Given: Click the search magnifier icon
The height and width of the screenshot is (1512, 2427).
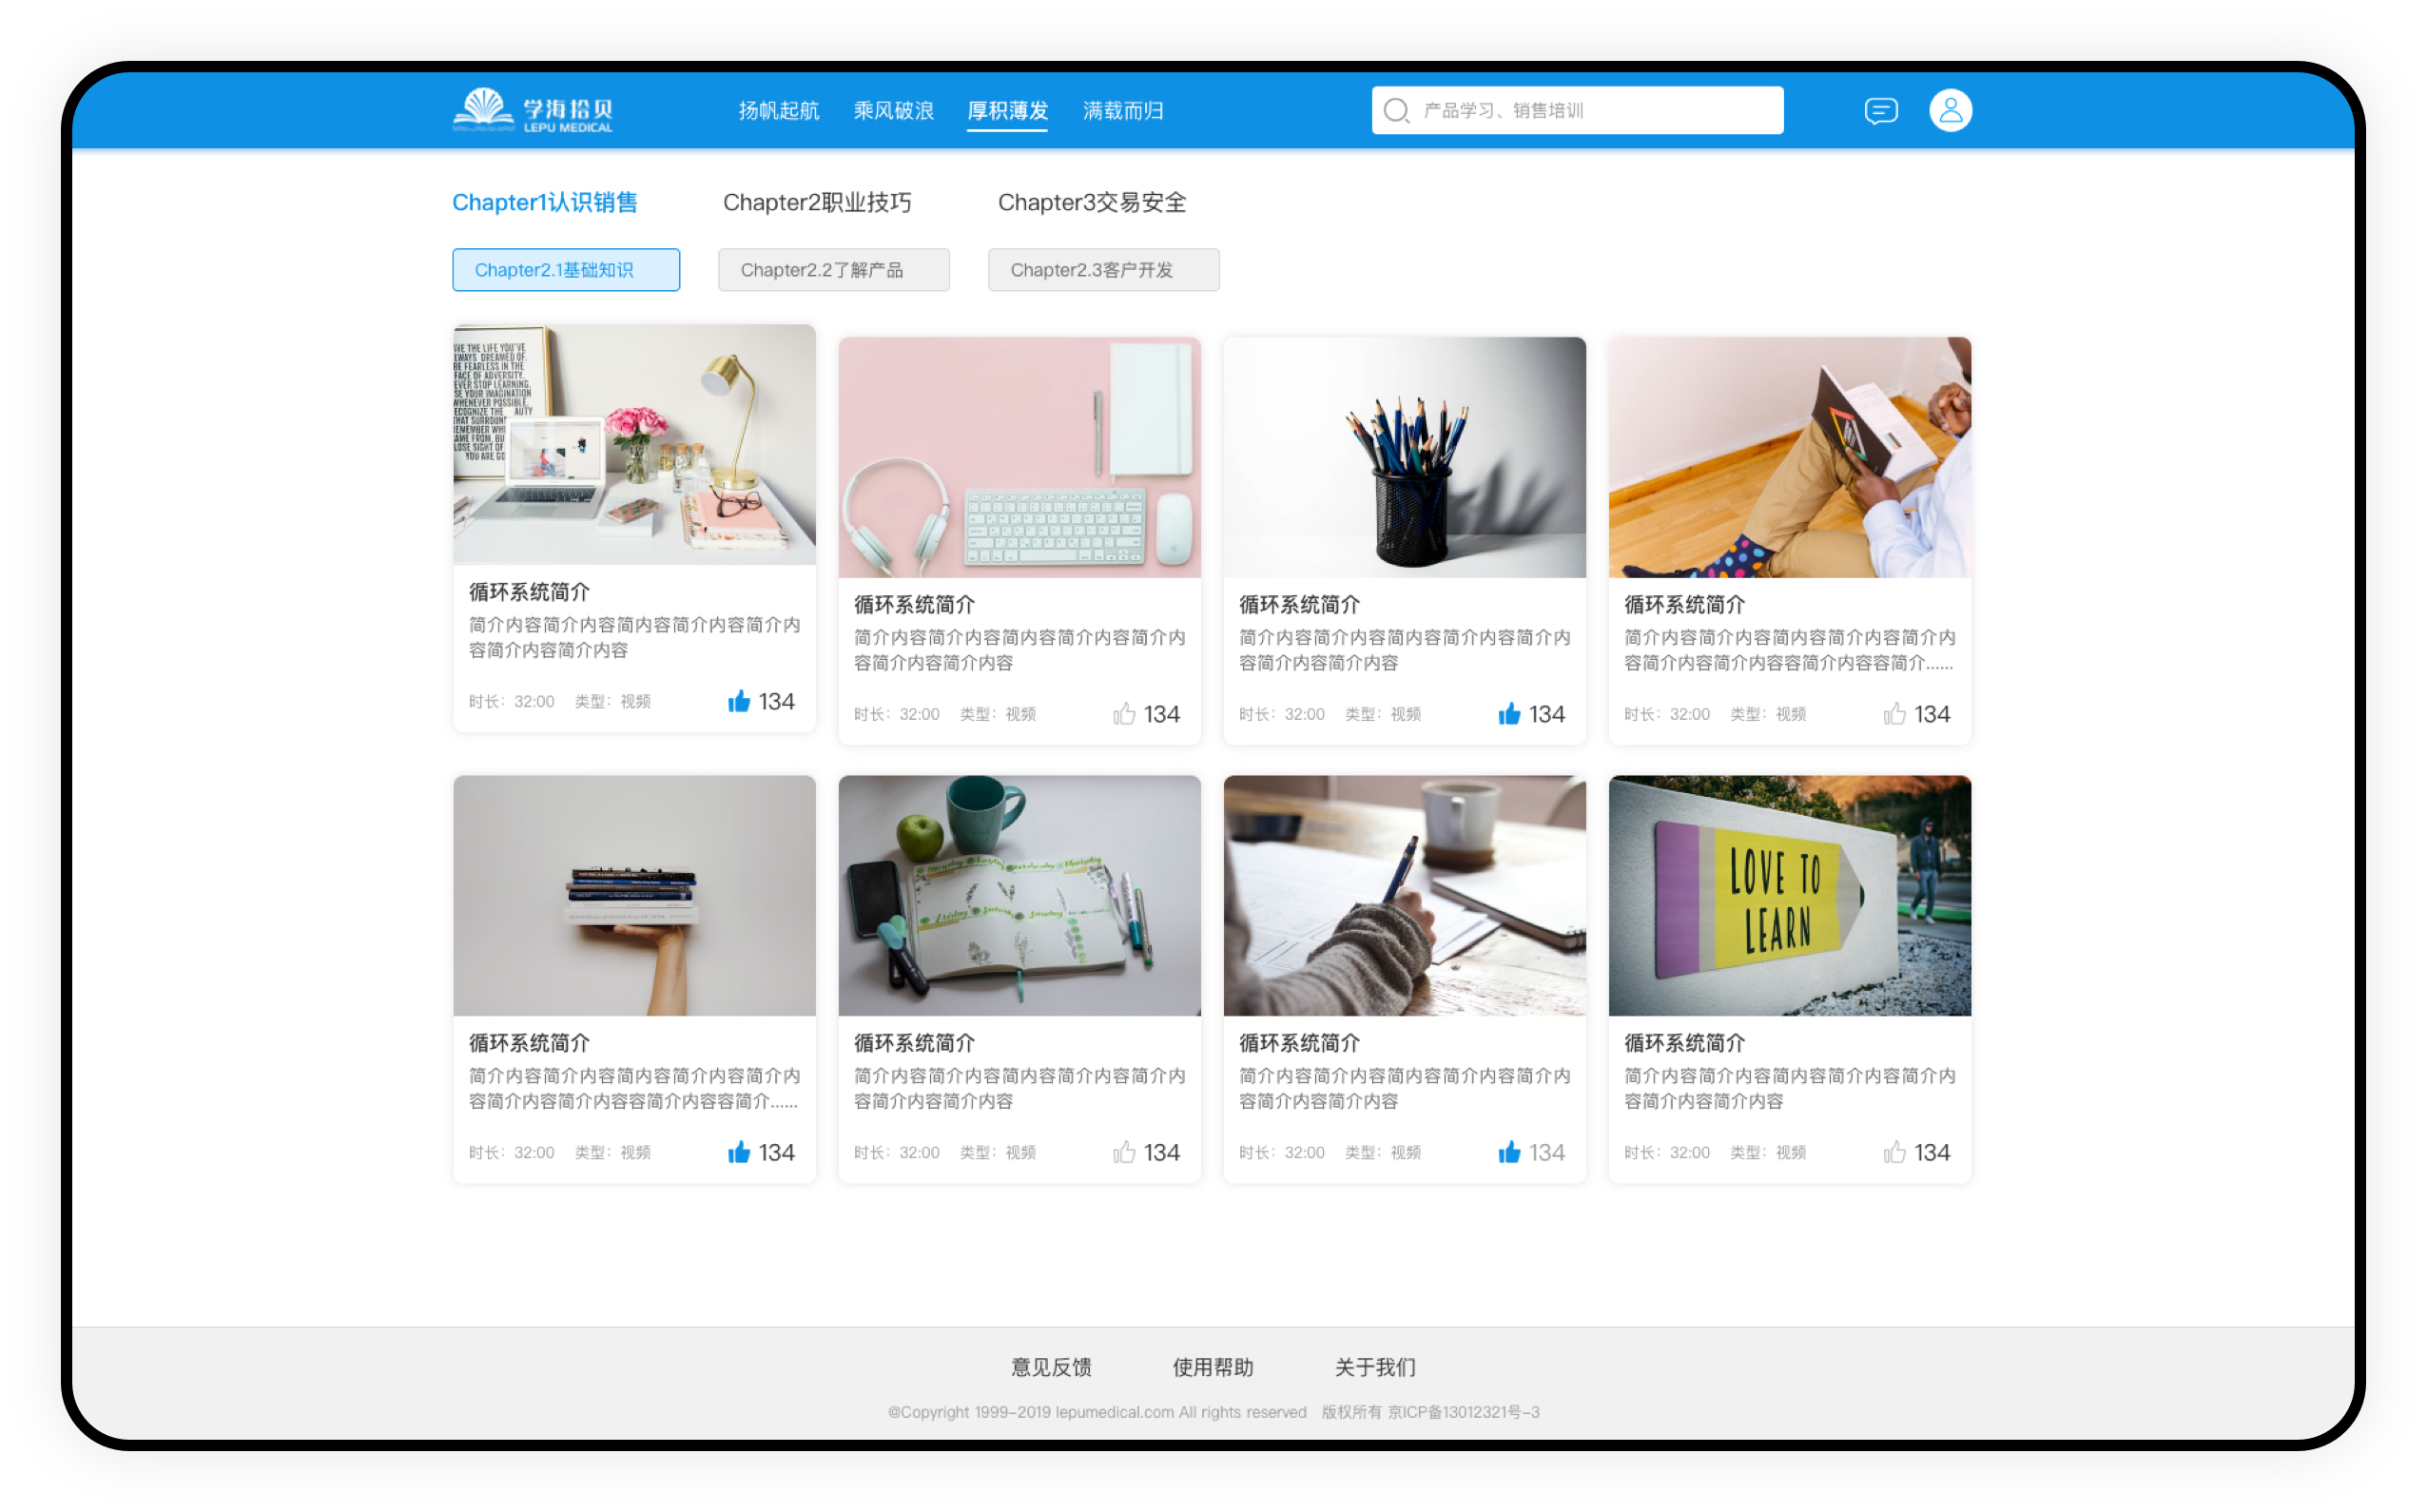Looking at the screenshot, I should click(x=1395, y=110).
